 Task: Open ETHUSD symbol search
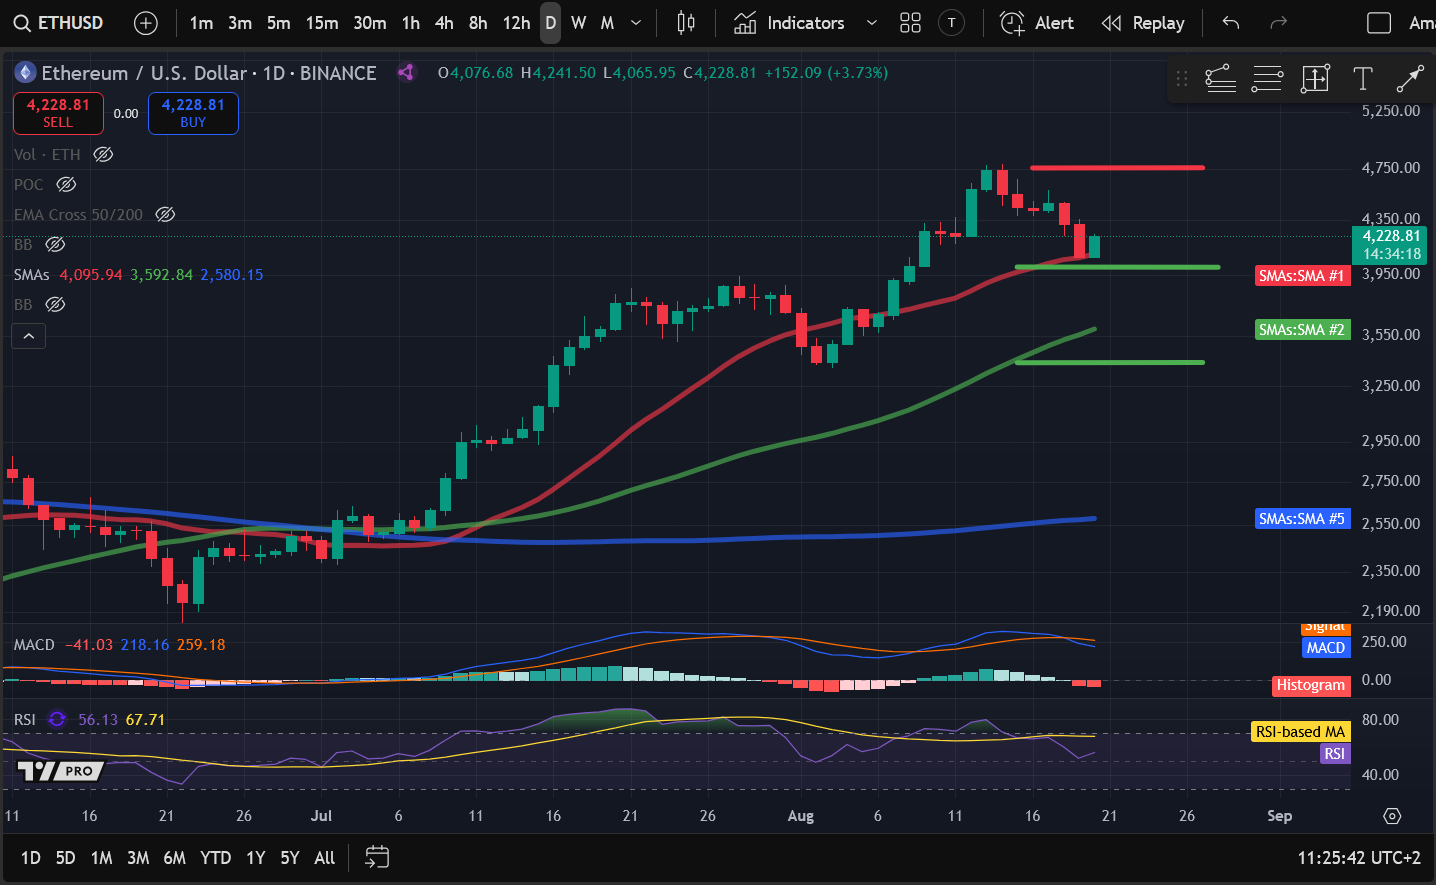pyautogui.click(x=58, y=23)
